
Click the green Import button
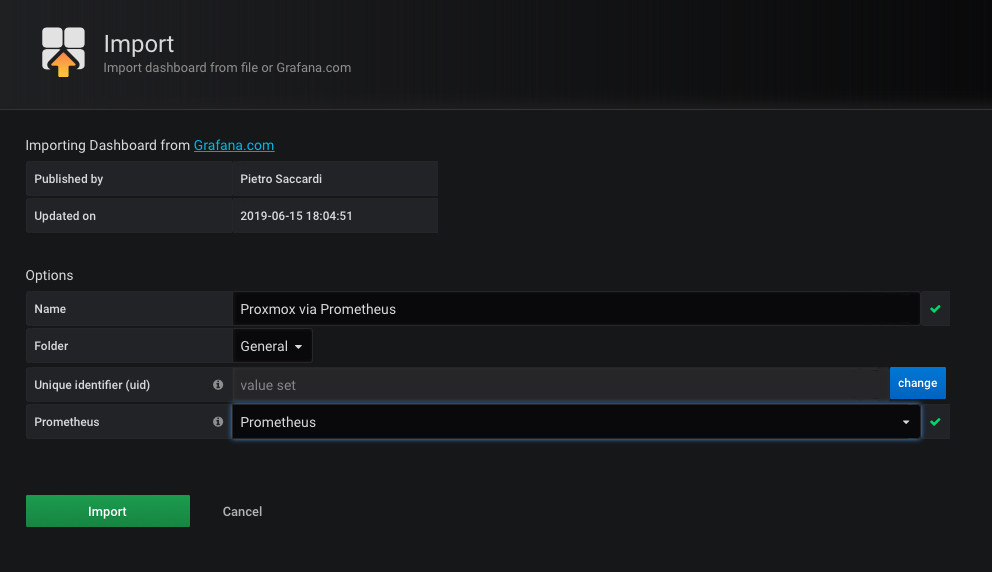pos(108,511)
